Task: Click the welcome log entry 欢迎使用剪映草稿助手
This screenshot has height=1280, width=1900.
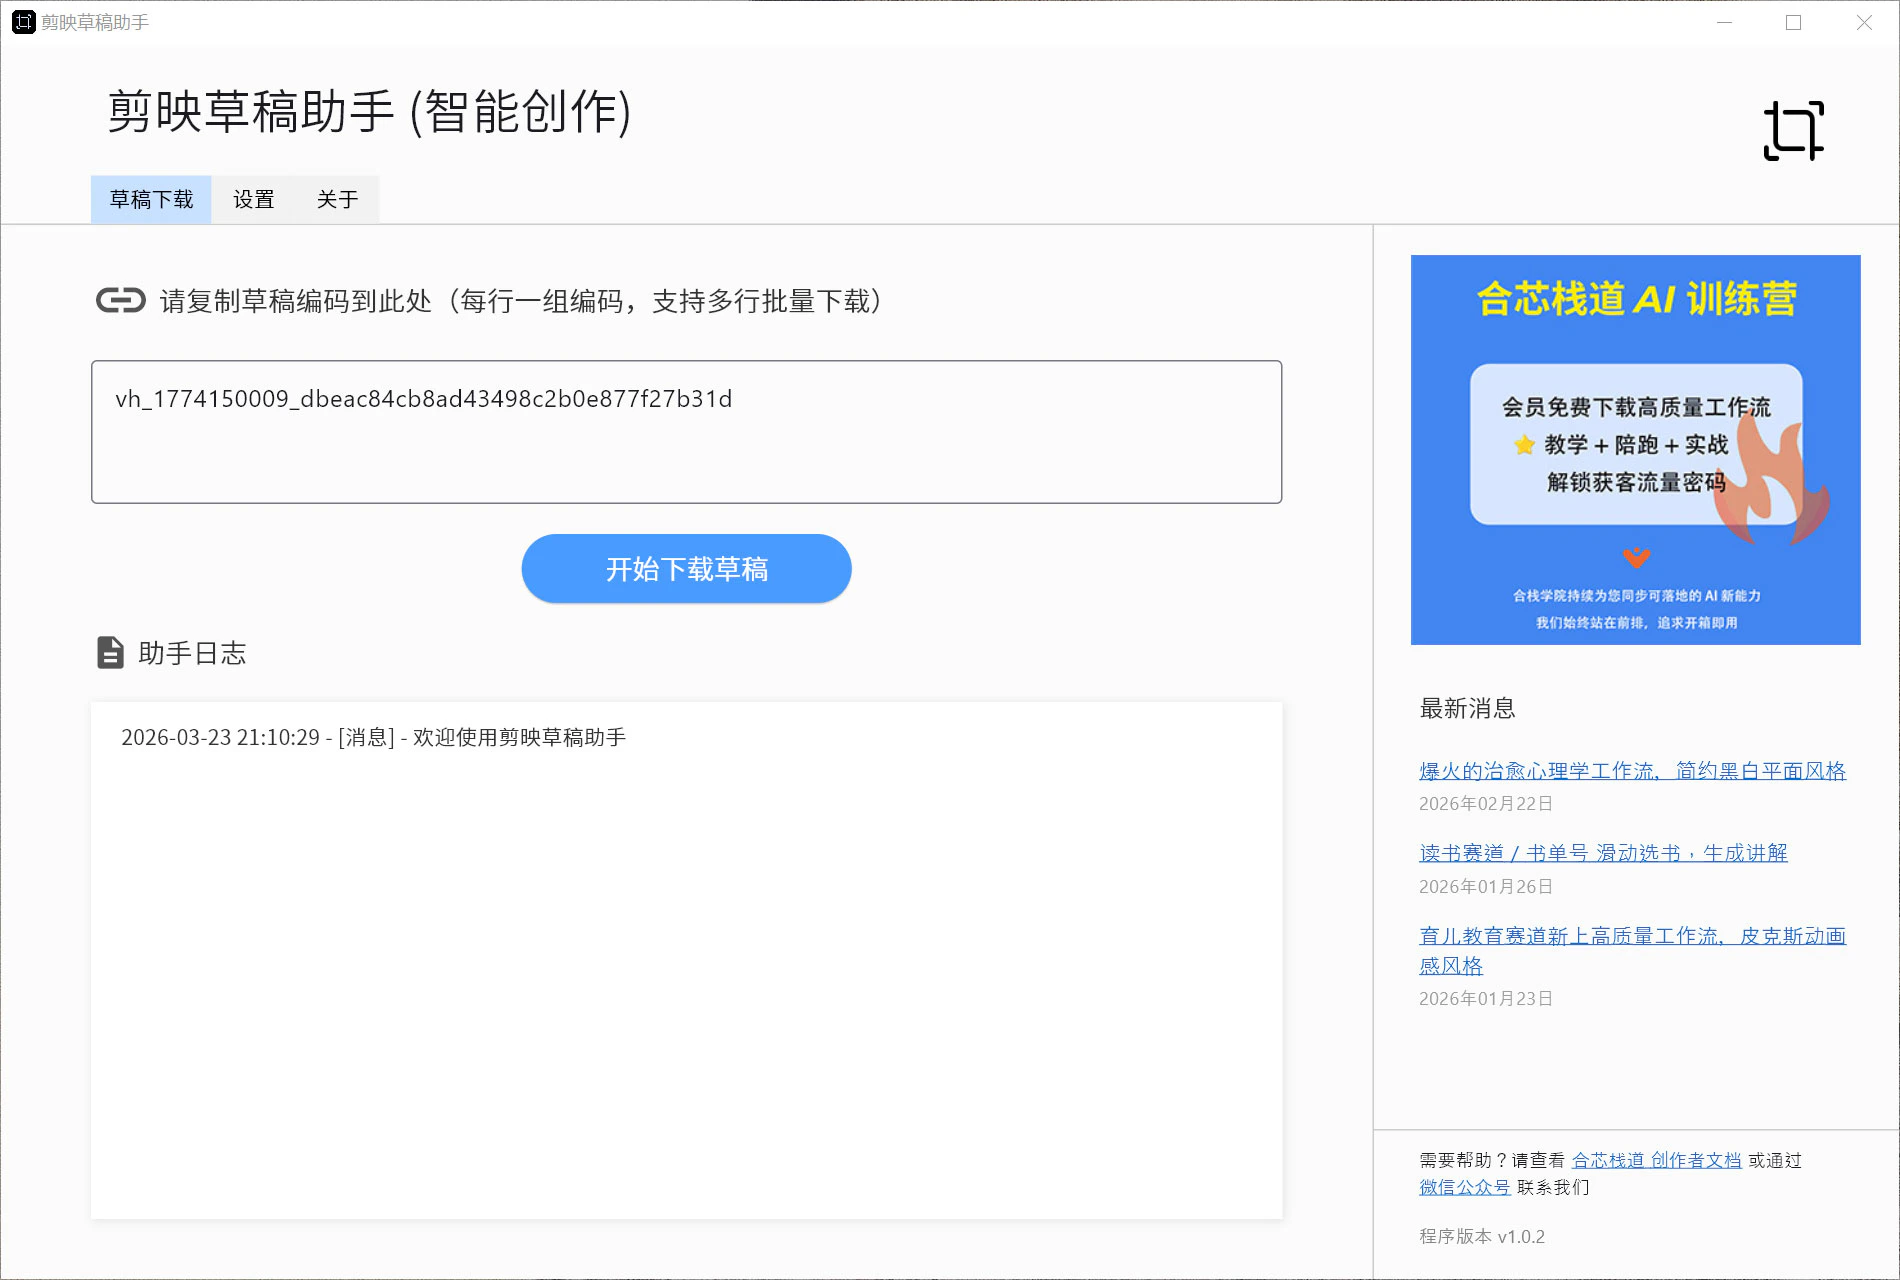Action: 373,737
